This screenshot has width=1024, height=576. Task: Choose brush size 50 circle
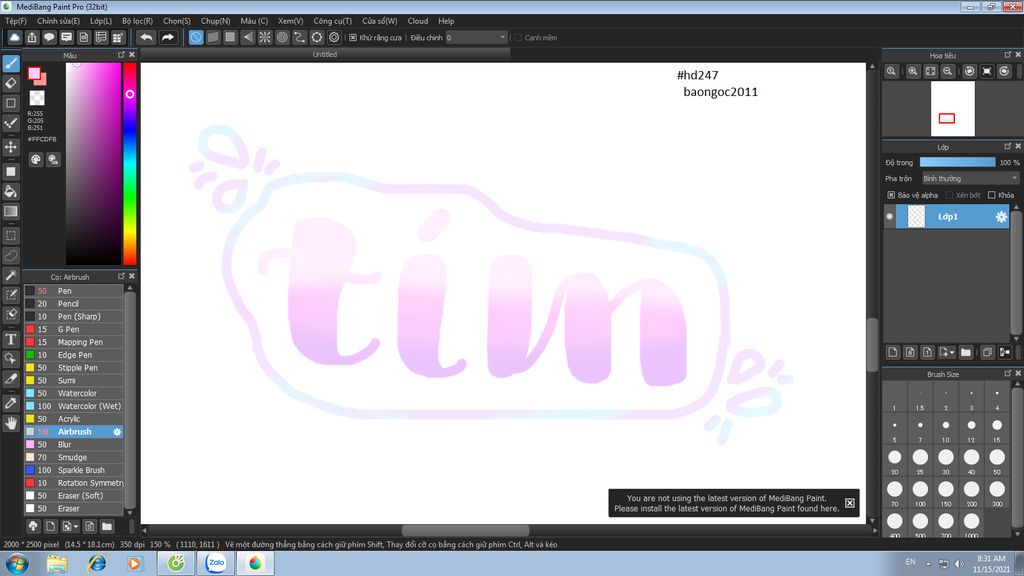(x=997, y=458)
